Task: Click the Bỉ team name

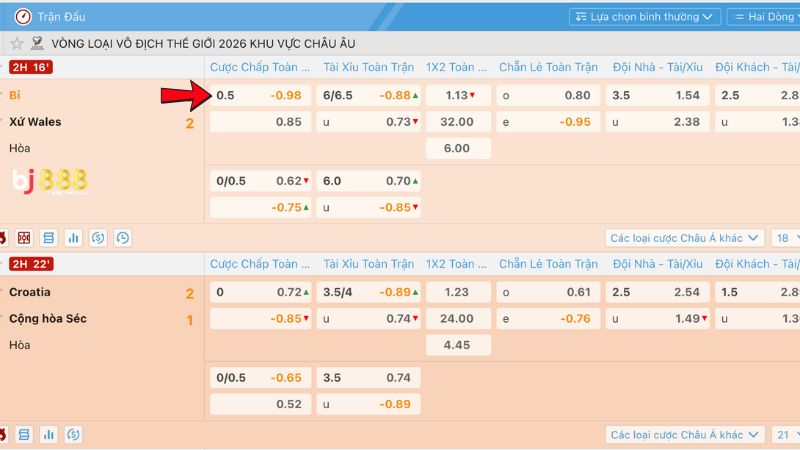Action: pos(15,95)
